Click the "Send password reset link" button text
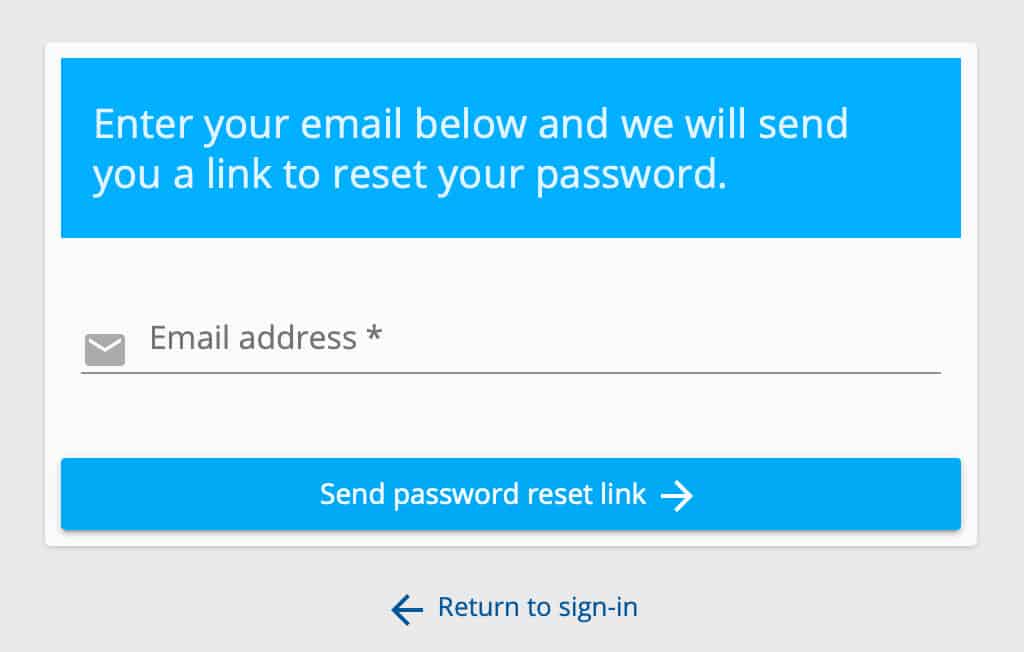Viewport: 1024px width, 652px height. [482, 494]
